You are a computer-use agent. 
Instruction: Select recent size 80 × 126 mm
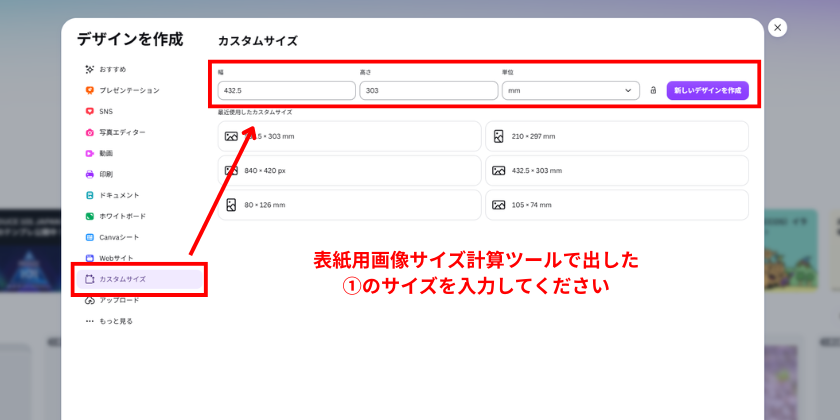349,205
